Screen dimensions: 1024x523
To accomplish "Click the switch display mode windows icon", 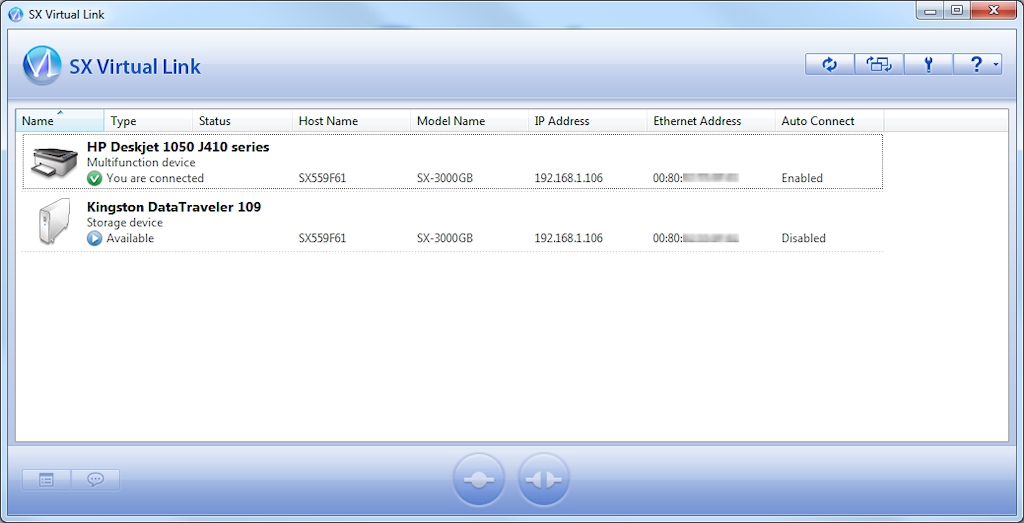I will click(878, 65).
